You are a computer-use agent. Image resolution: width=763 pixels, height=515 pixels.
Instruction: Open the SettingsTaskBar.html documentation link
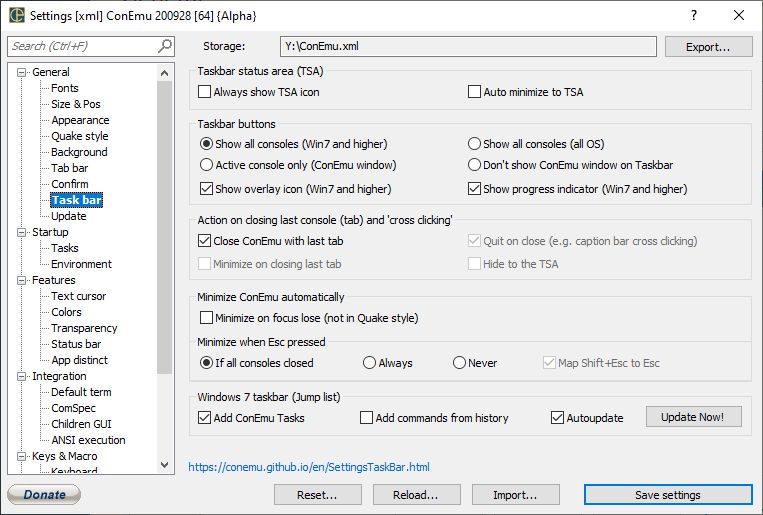point(309,467)
